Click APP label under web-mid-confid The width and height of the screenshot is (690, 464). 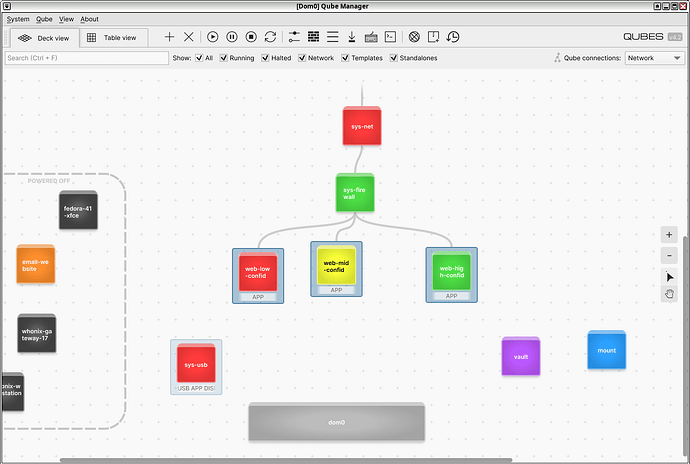[336, 290]
